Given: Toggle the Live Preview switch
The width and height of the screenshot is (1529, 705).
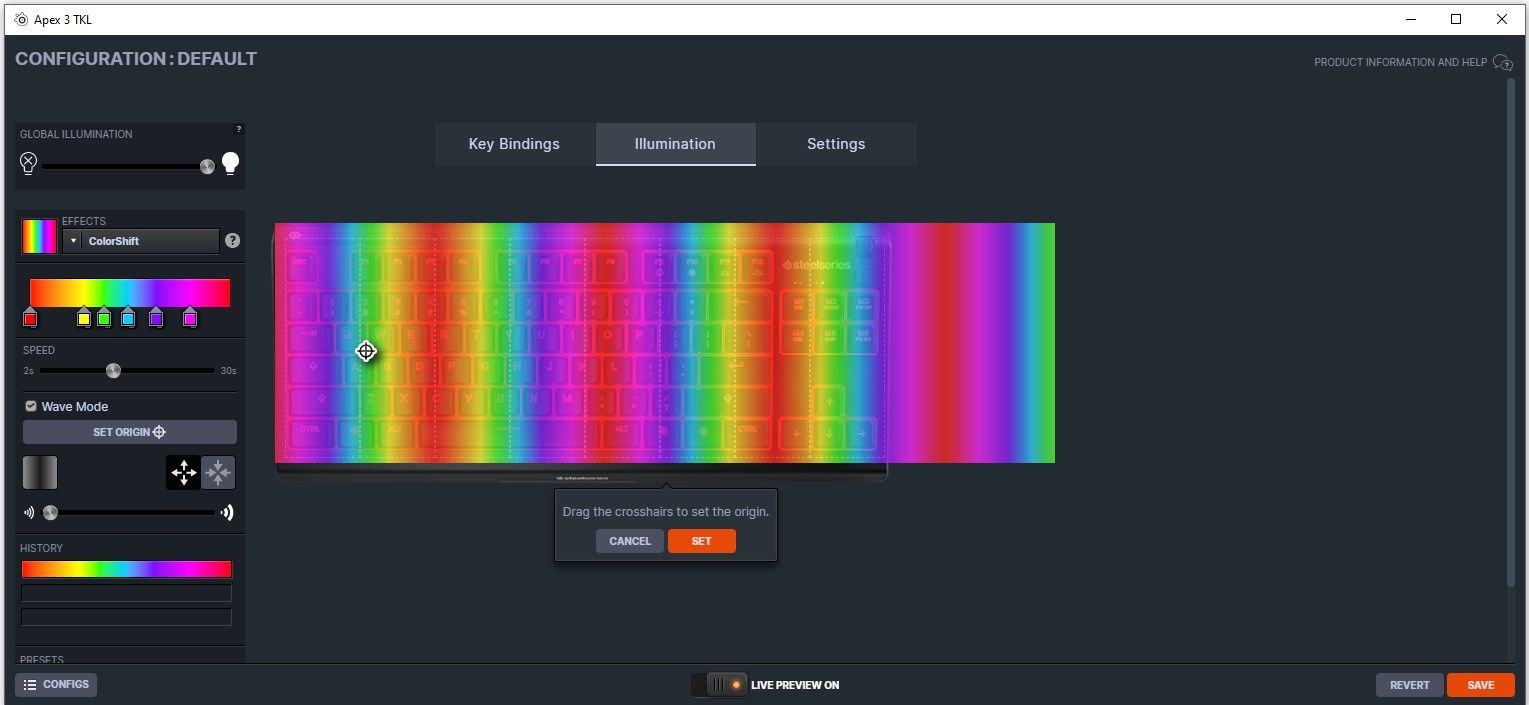Looking at the screenshot, I should pyautogui.click(x=719, y=685).
